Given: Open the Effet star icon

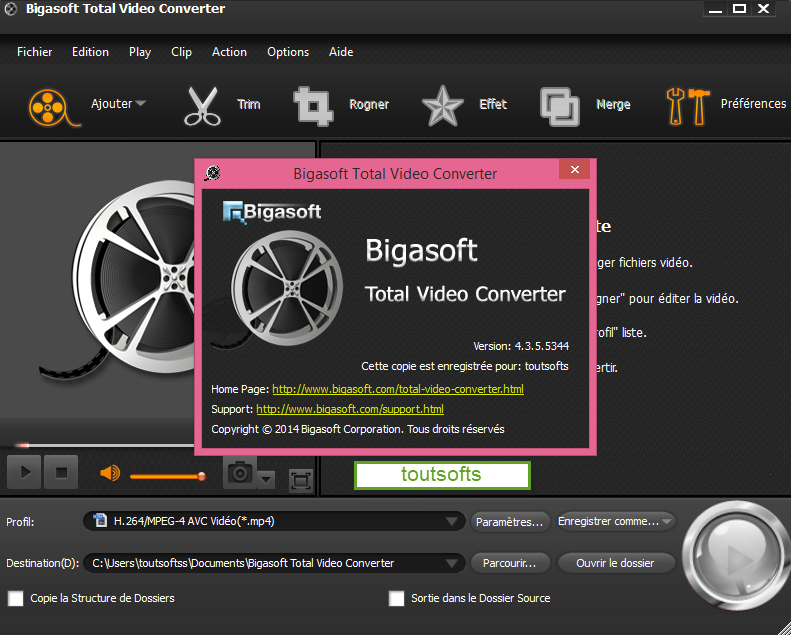Looking at the screenshot, I should click(x=442, y=106).
